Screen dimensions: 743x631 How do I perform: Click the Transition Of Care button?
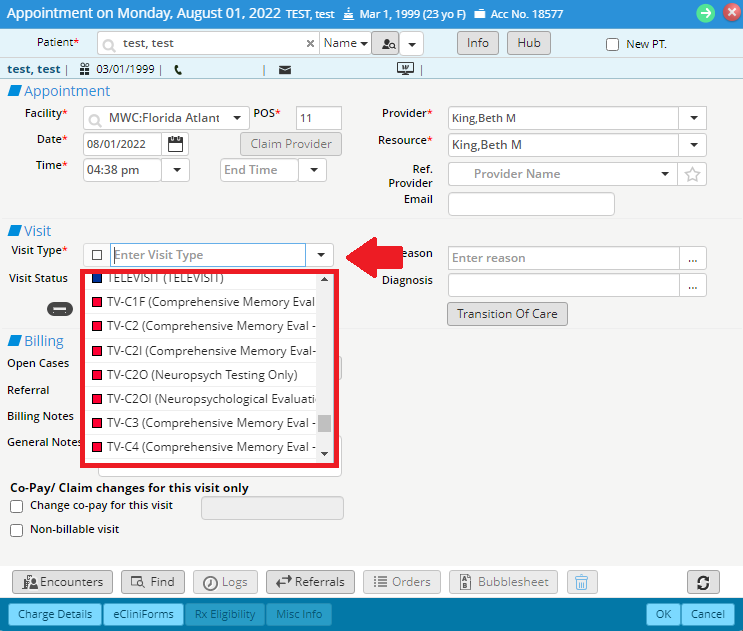tap(507, 314)
